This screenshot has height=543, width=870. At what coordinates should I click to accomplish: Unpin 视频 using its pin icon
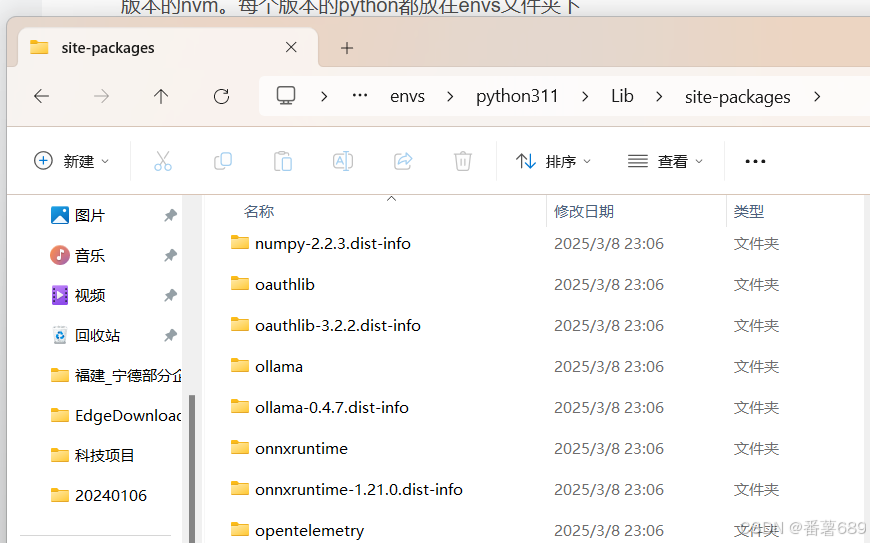point(170,296)
